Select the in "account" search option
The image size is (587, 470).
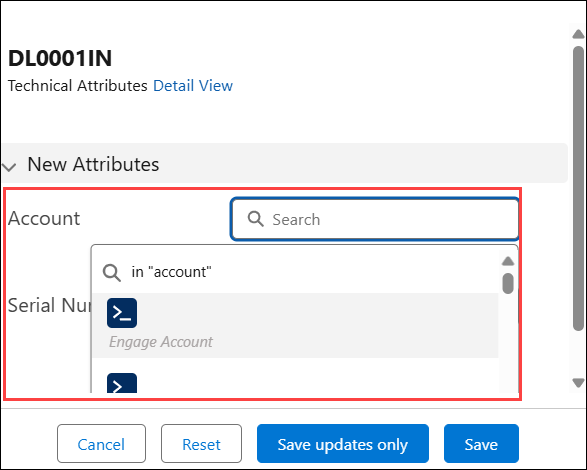point(295,272)
